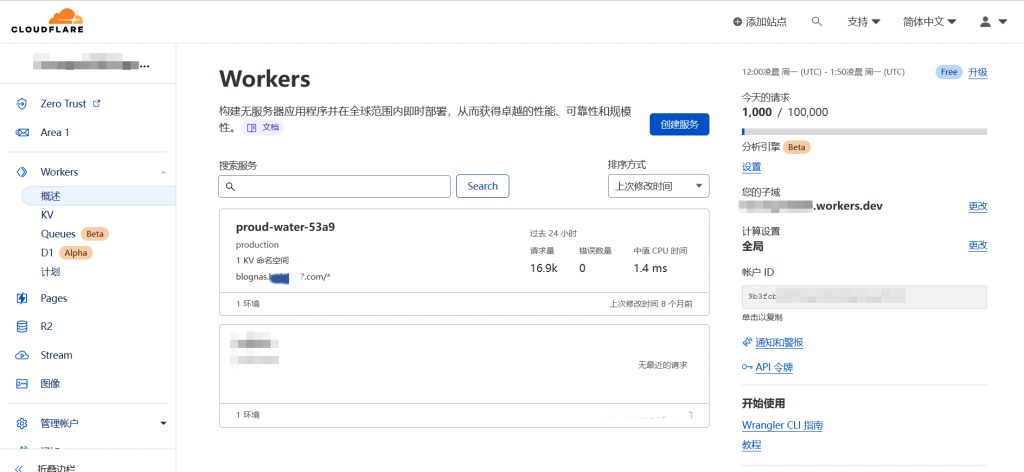Image resolution: width=1024 pixels, height=472 pixels.
Task: Open 计划 in Workers submenu
Action: tap(50, 272)
